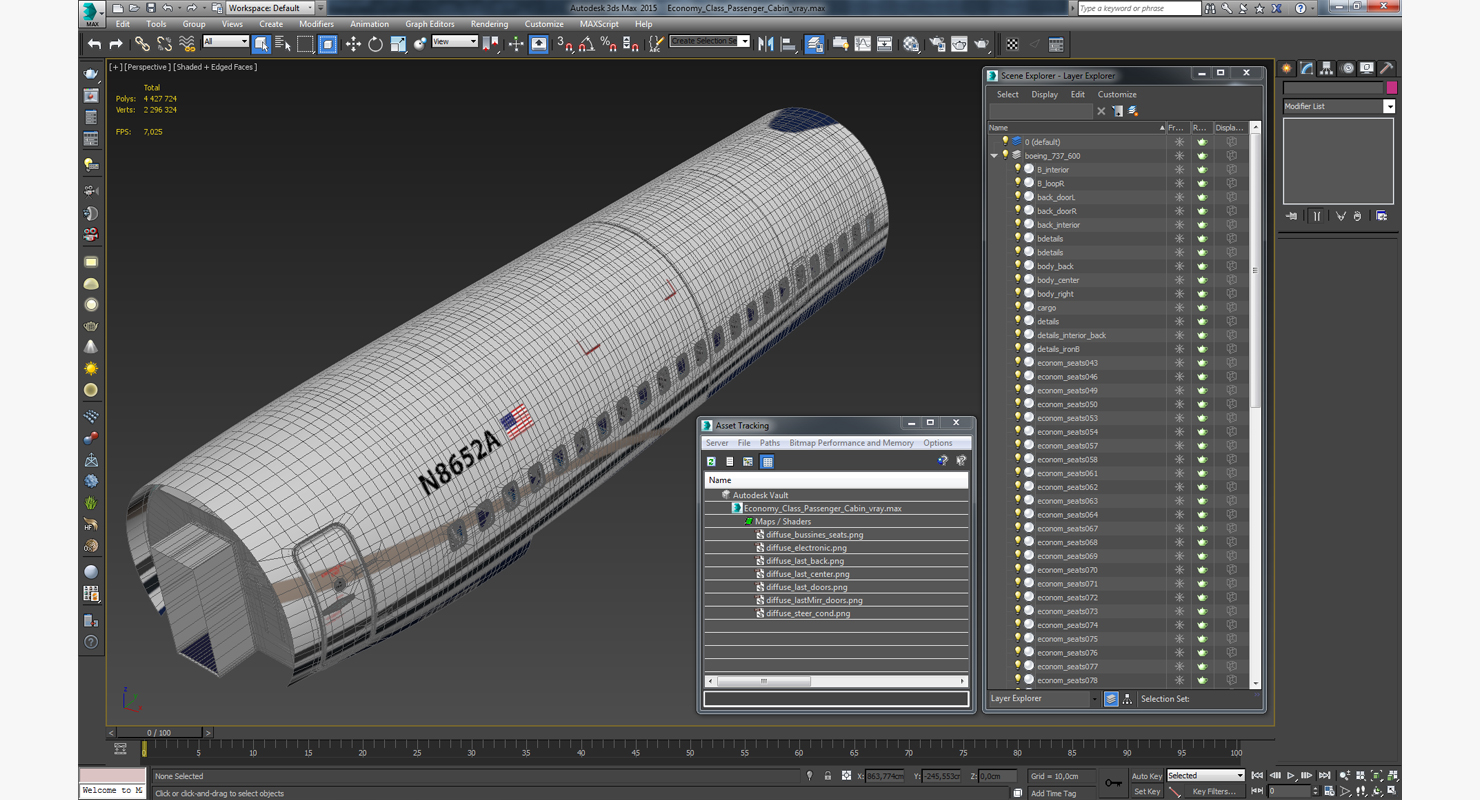Activate the Select and Move tool
This screenshot has width=1480, height=800.
[353, 44]
